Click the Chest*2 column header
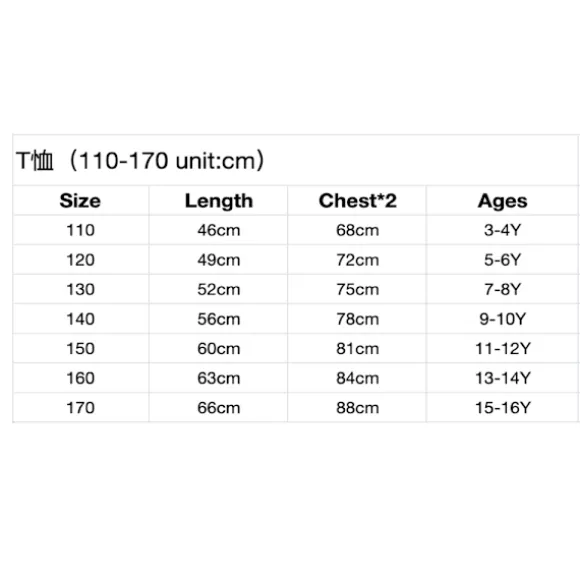The width and height of the screenshot is (580, 580). tap(357, 200)
